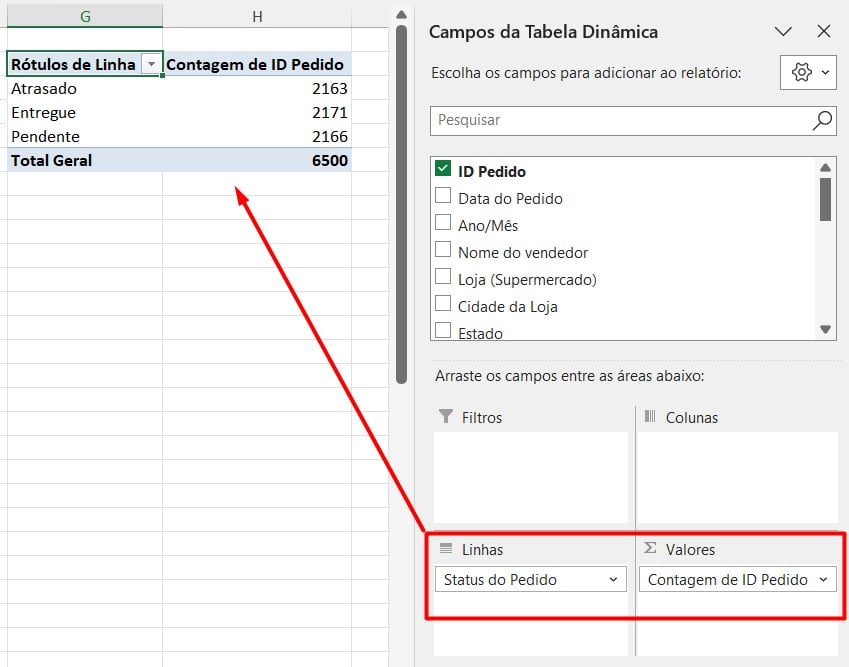
Task: Select column H header
Action: pyautogui.click(x=258, y=15)
